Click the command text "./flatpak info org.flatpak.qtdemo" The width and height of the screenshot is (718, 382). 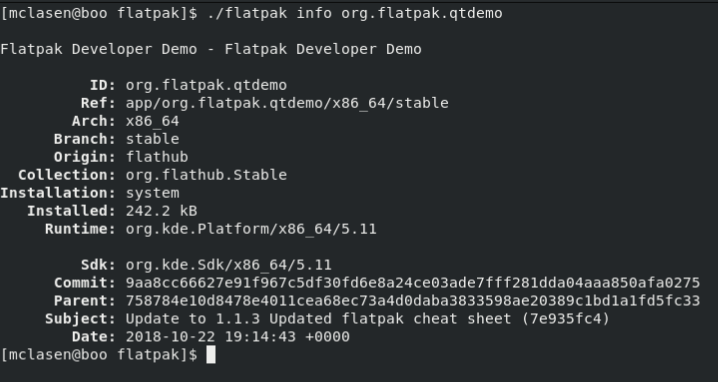[x=355, y=14]
